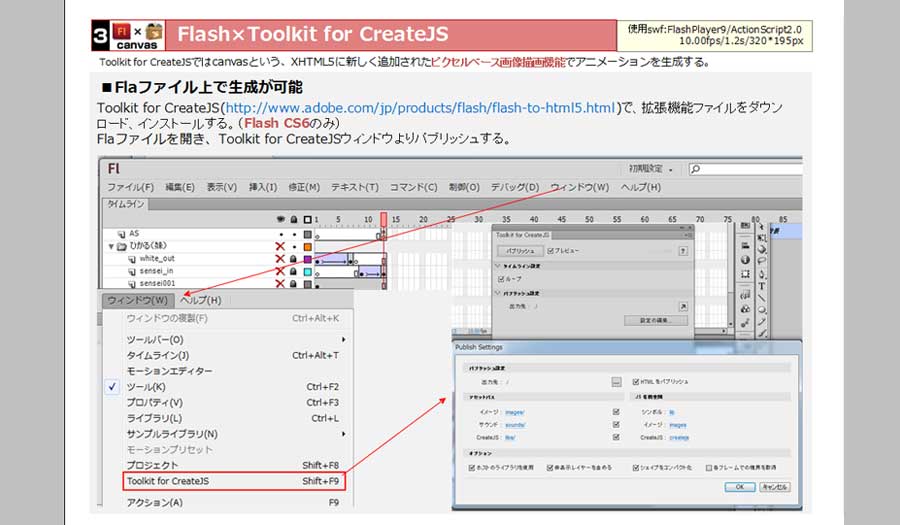Open the ウィンドウ(W) menu in top menu bar
This screenshot has height=525, width=900.
click(x=579, y=187)
